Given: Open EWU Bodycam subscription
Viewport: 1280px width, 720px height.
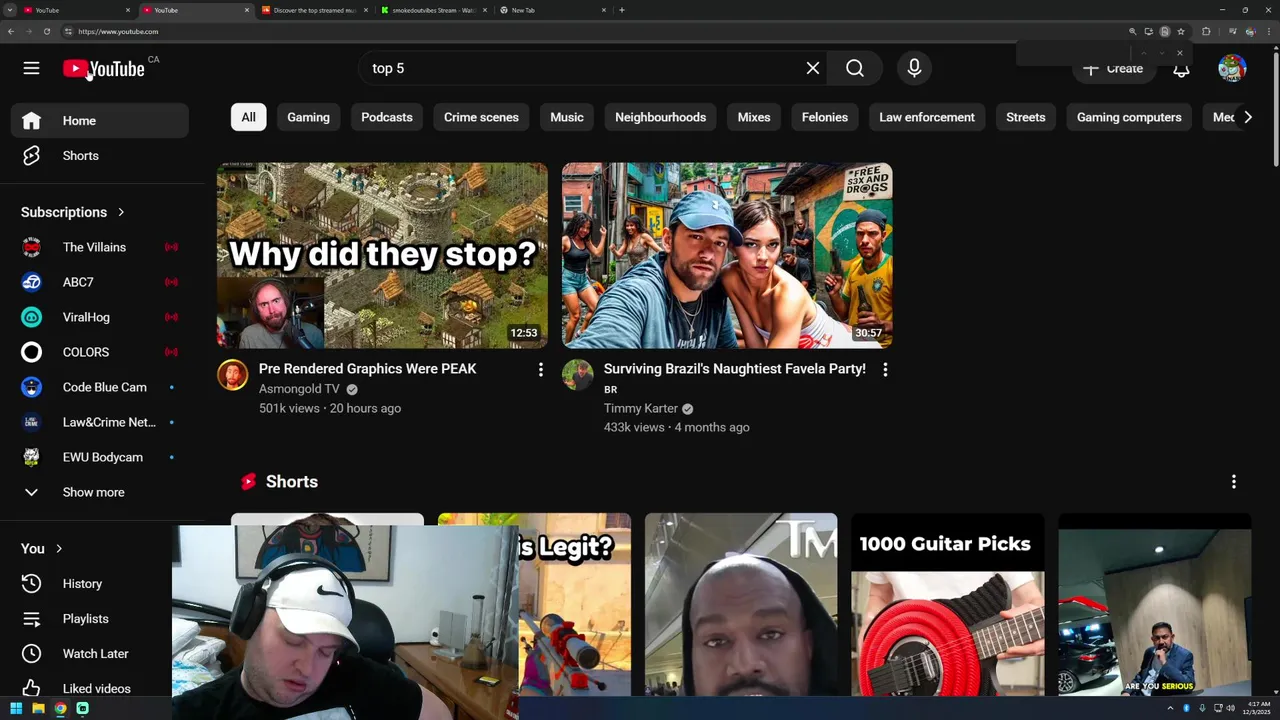Looking at the screenshot, I should 100,457.
